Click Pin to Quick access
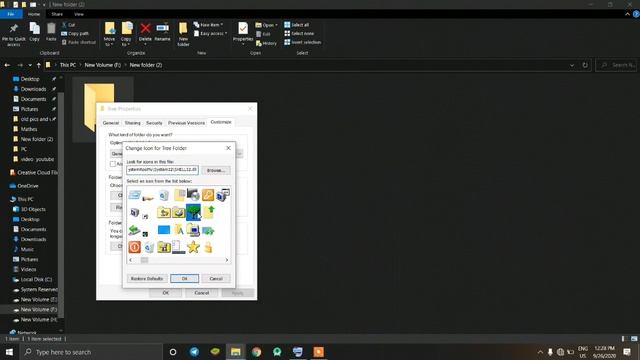 coord(13,35)
